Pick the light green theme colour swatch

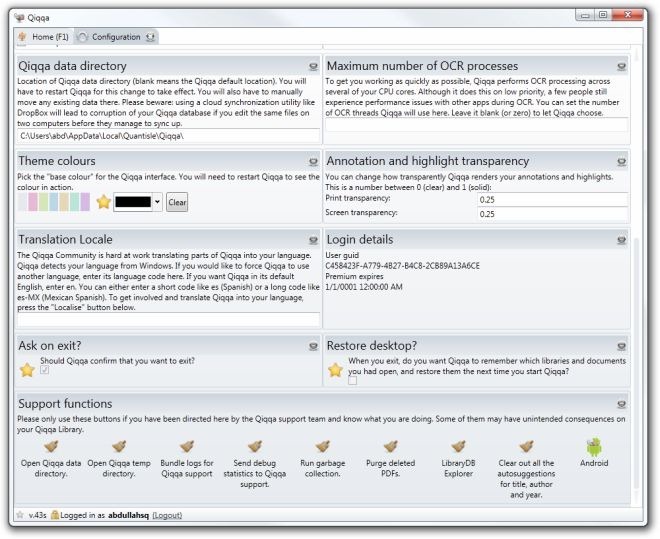click(x=43, y=202)
